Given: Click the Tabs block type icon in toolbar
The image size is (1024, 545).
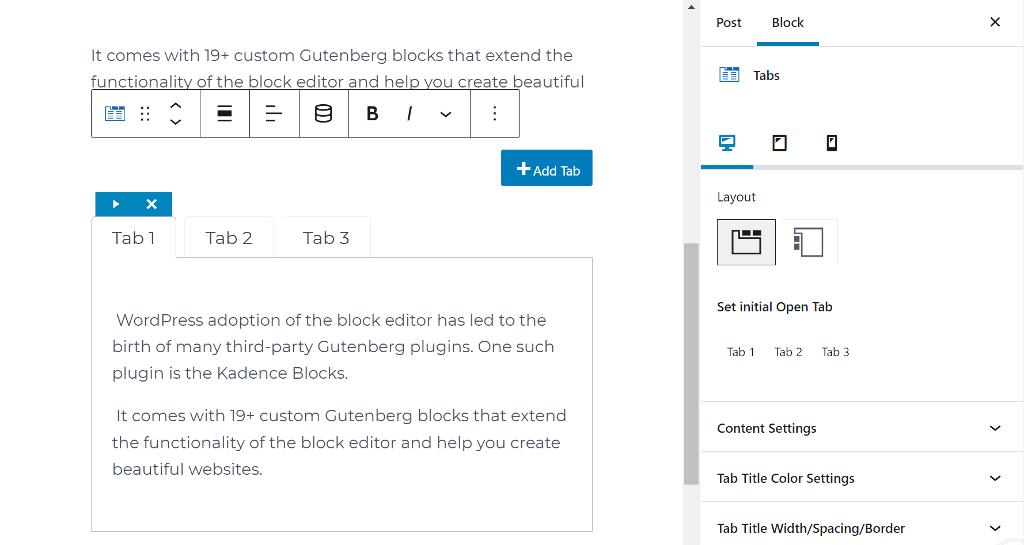Looking at the screenshot, I should (x=115, y=114).
